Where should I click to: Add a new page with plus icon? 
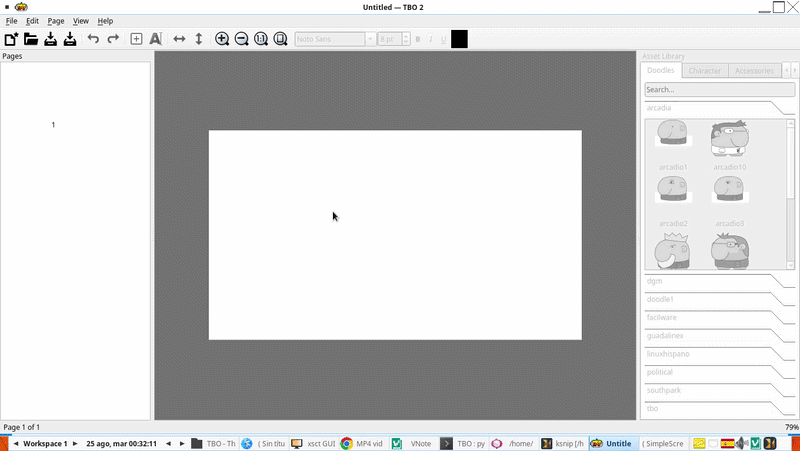[x=136, y=39]
